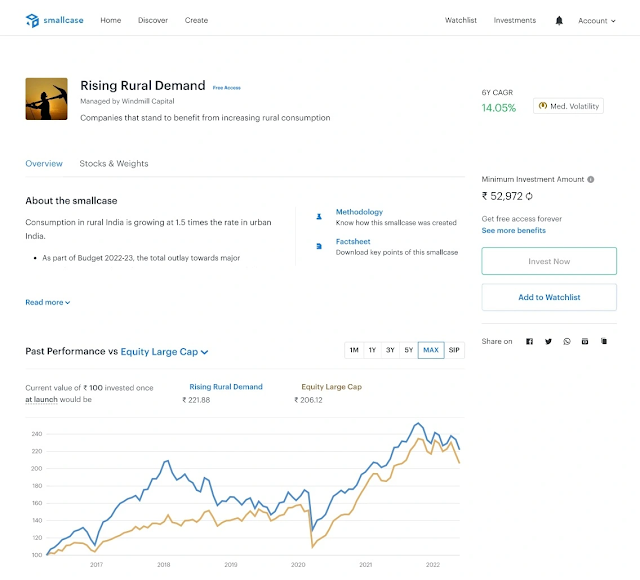
Task: Open the Discover menu item
Action: 153,20
